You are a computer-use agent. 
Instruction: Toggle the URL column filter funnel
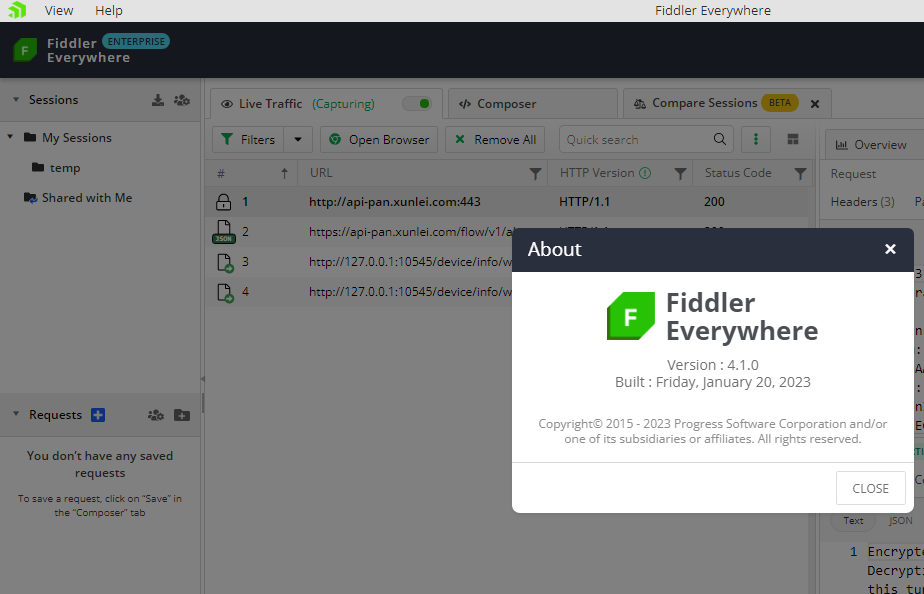[534, 172]
